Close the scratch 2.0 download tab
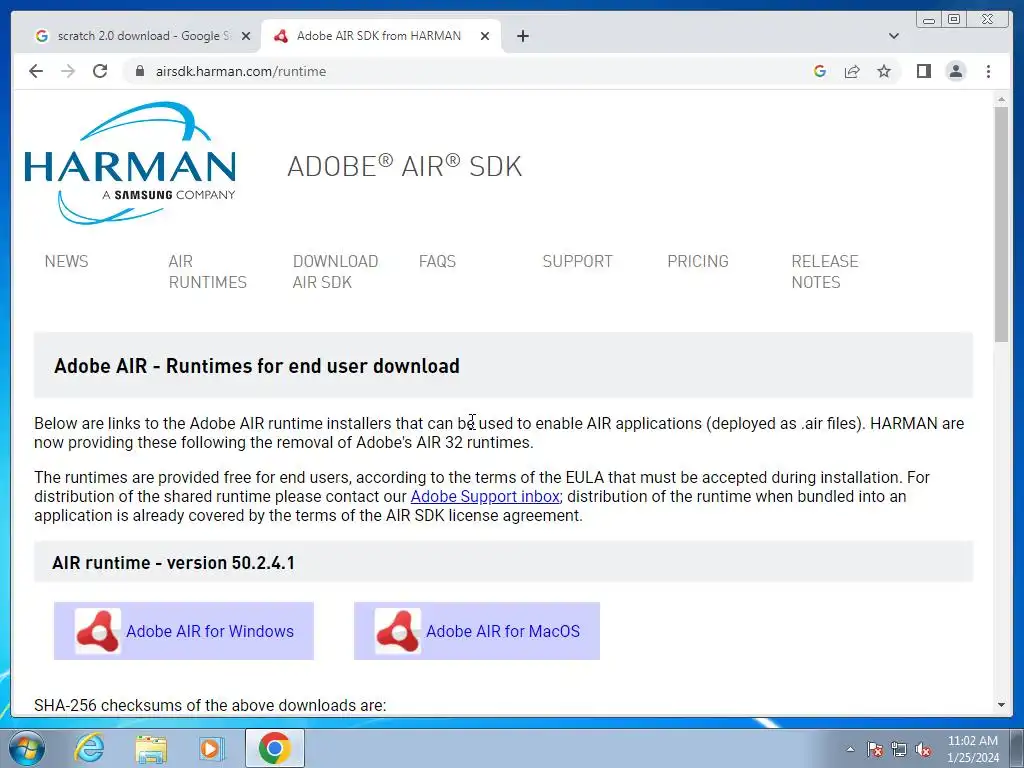The image size is (1024, 768). (x=246, y=36)
